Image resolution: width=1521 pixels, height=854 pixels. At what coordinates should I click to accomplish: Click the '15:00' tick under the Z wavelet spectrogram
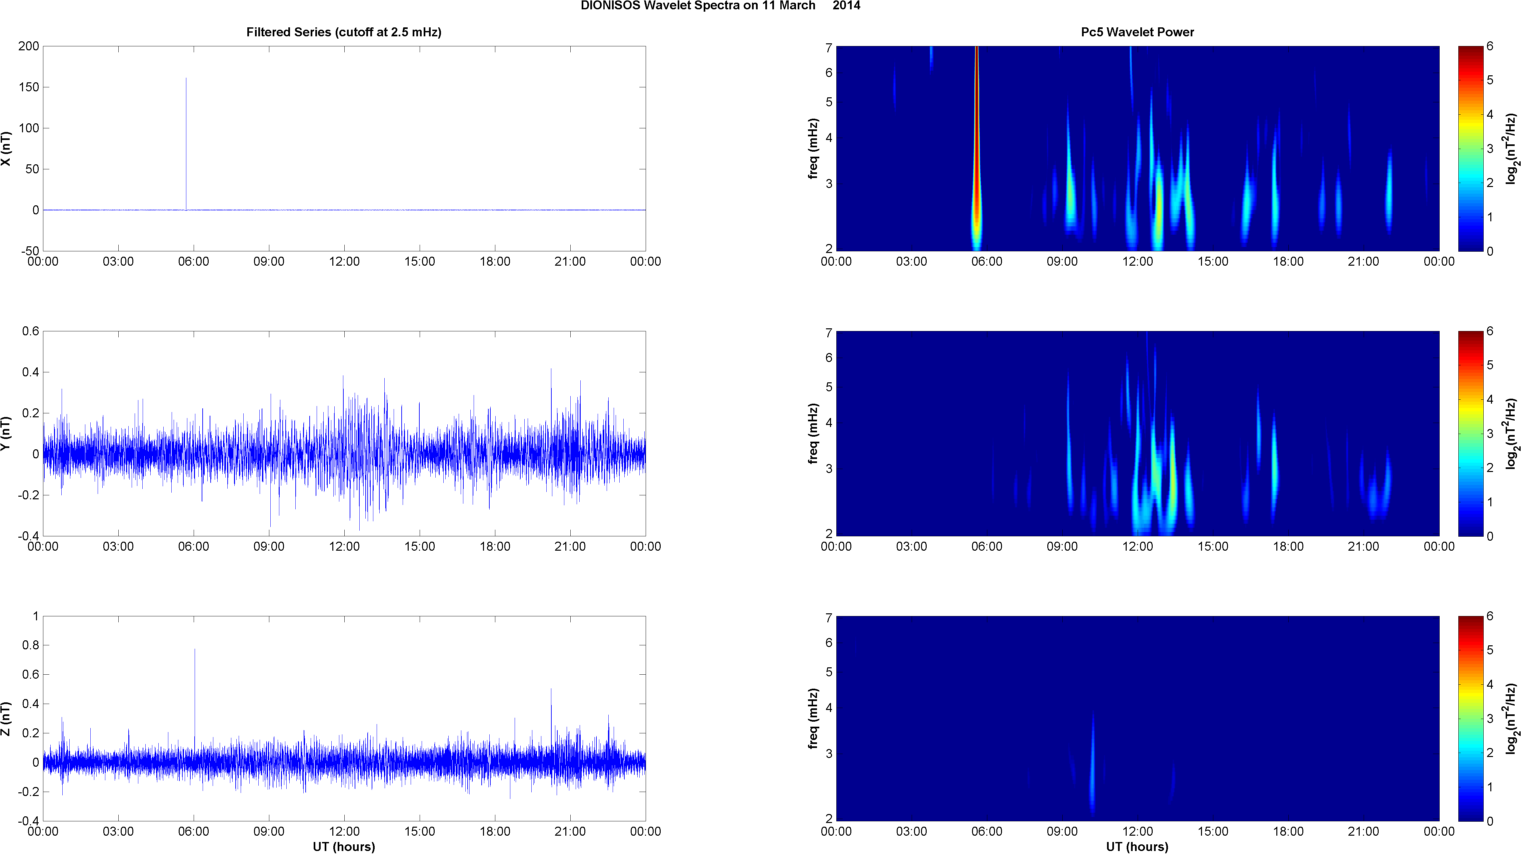1213,832
